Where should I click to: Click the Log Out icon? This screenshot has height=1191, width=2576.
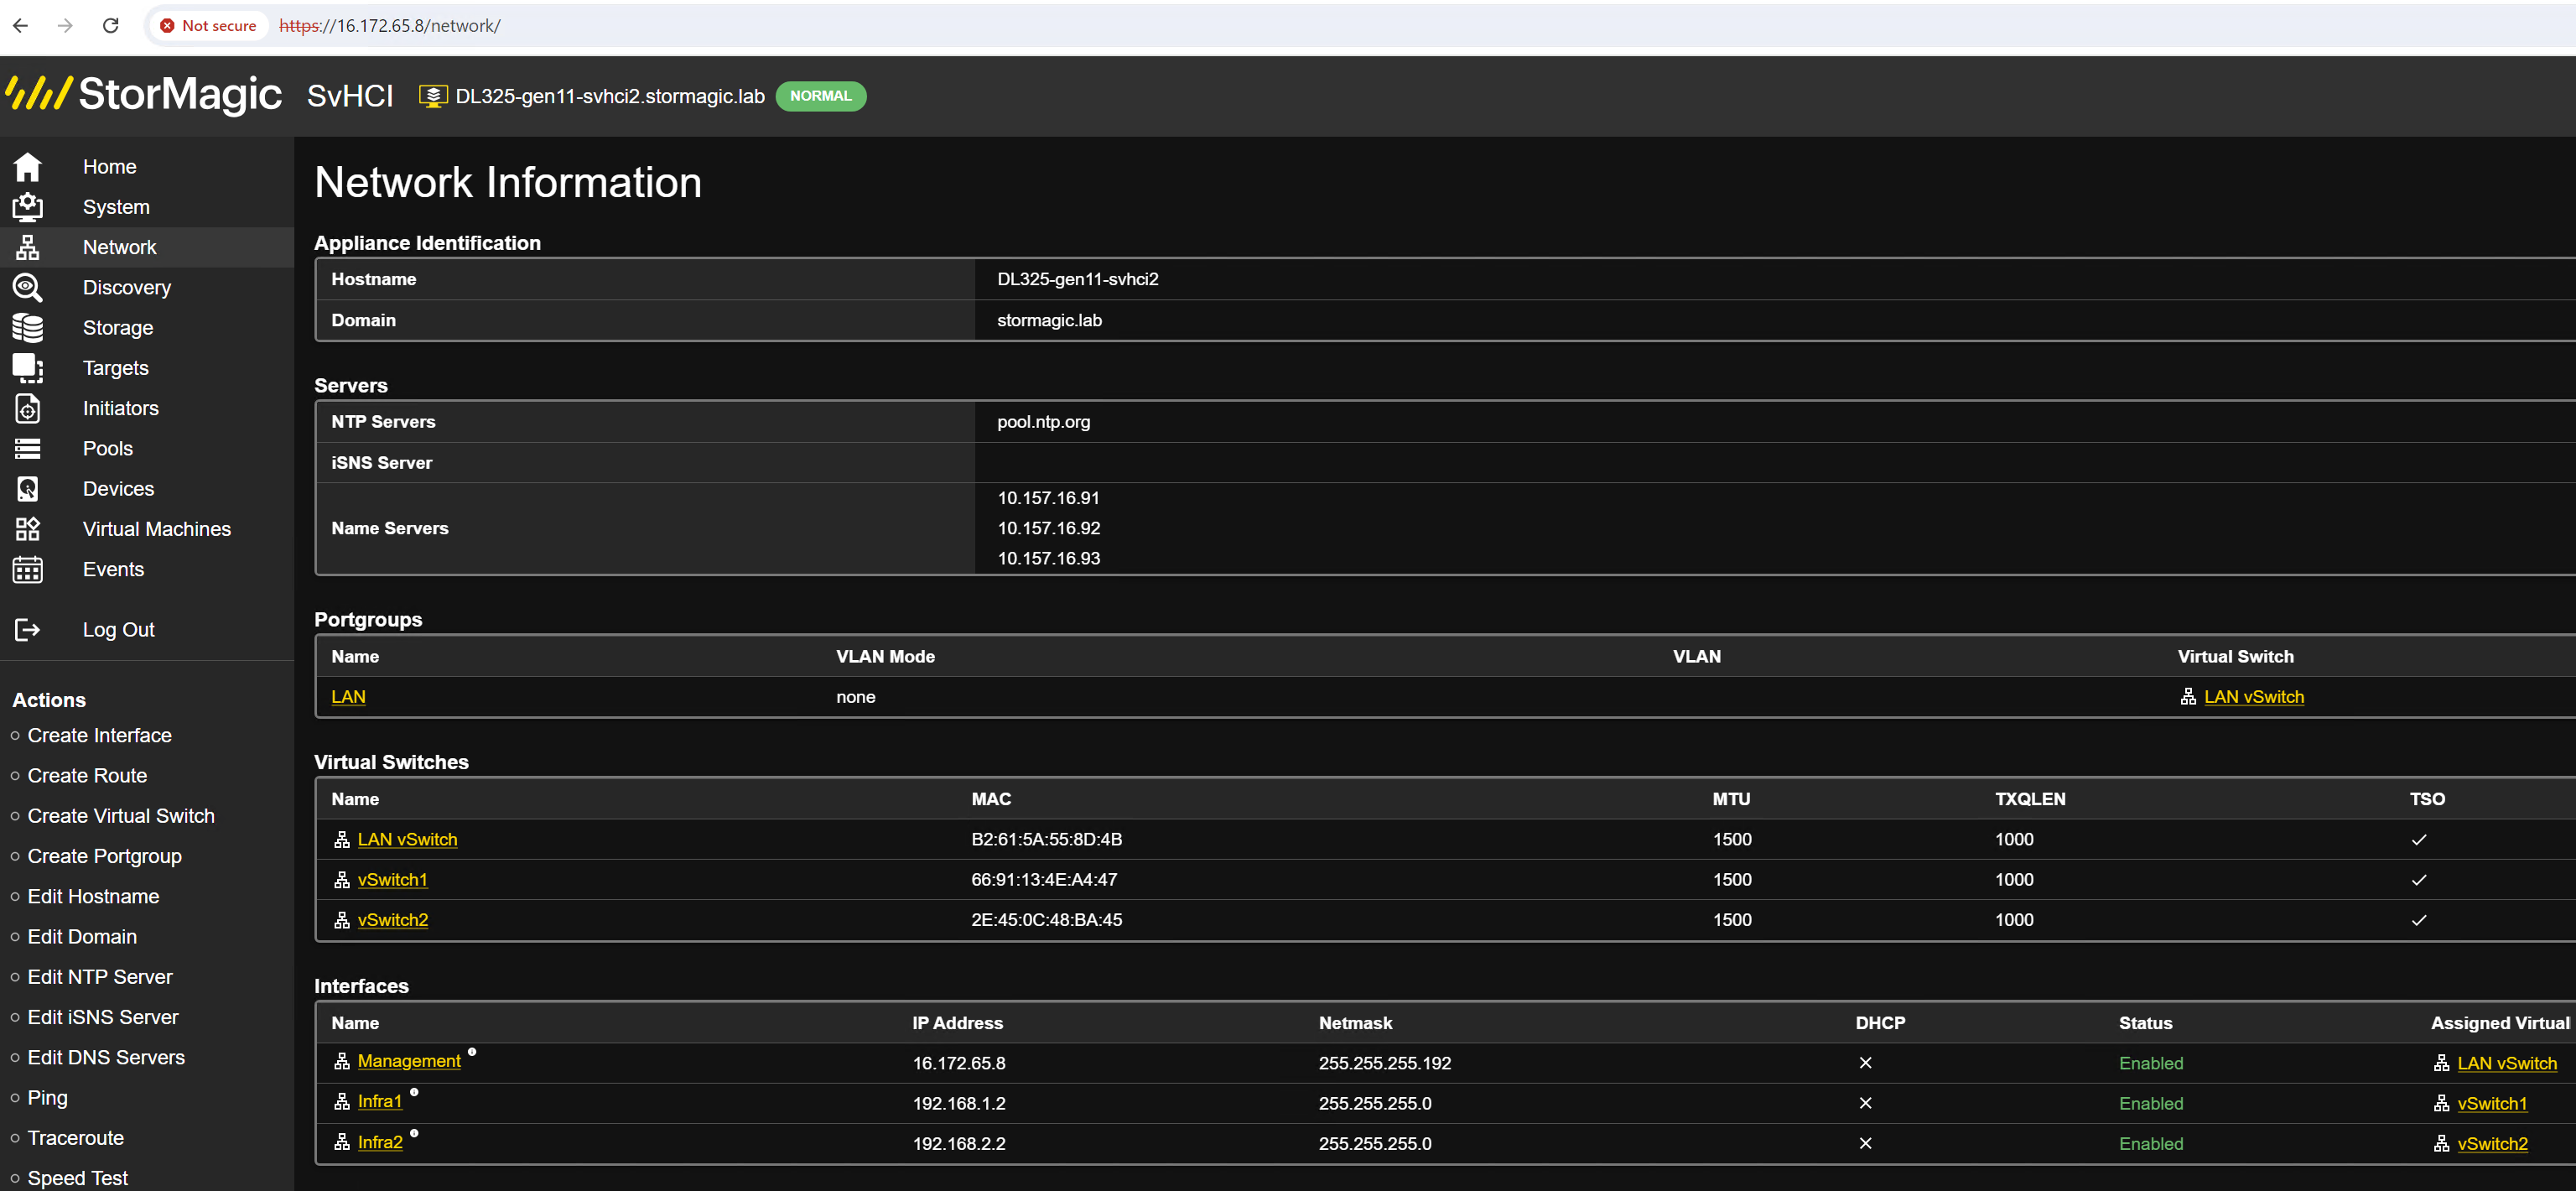27,630
